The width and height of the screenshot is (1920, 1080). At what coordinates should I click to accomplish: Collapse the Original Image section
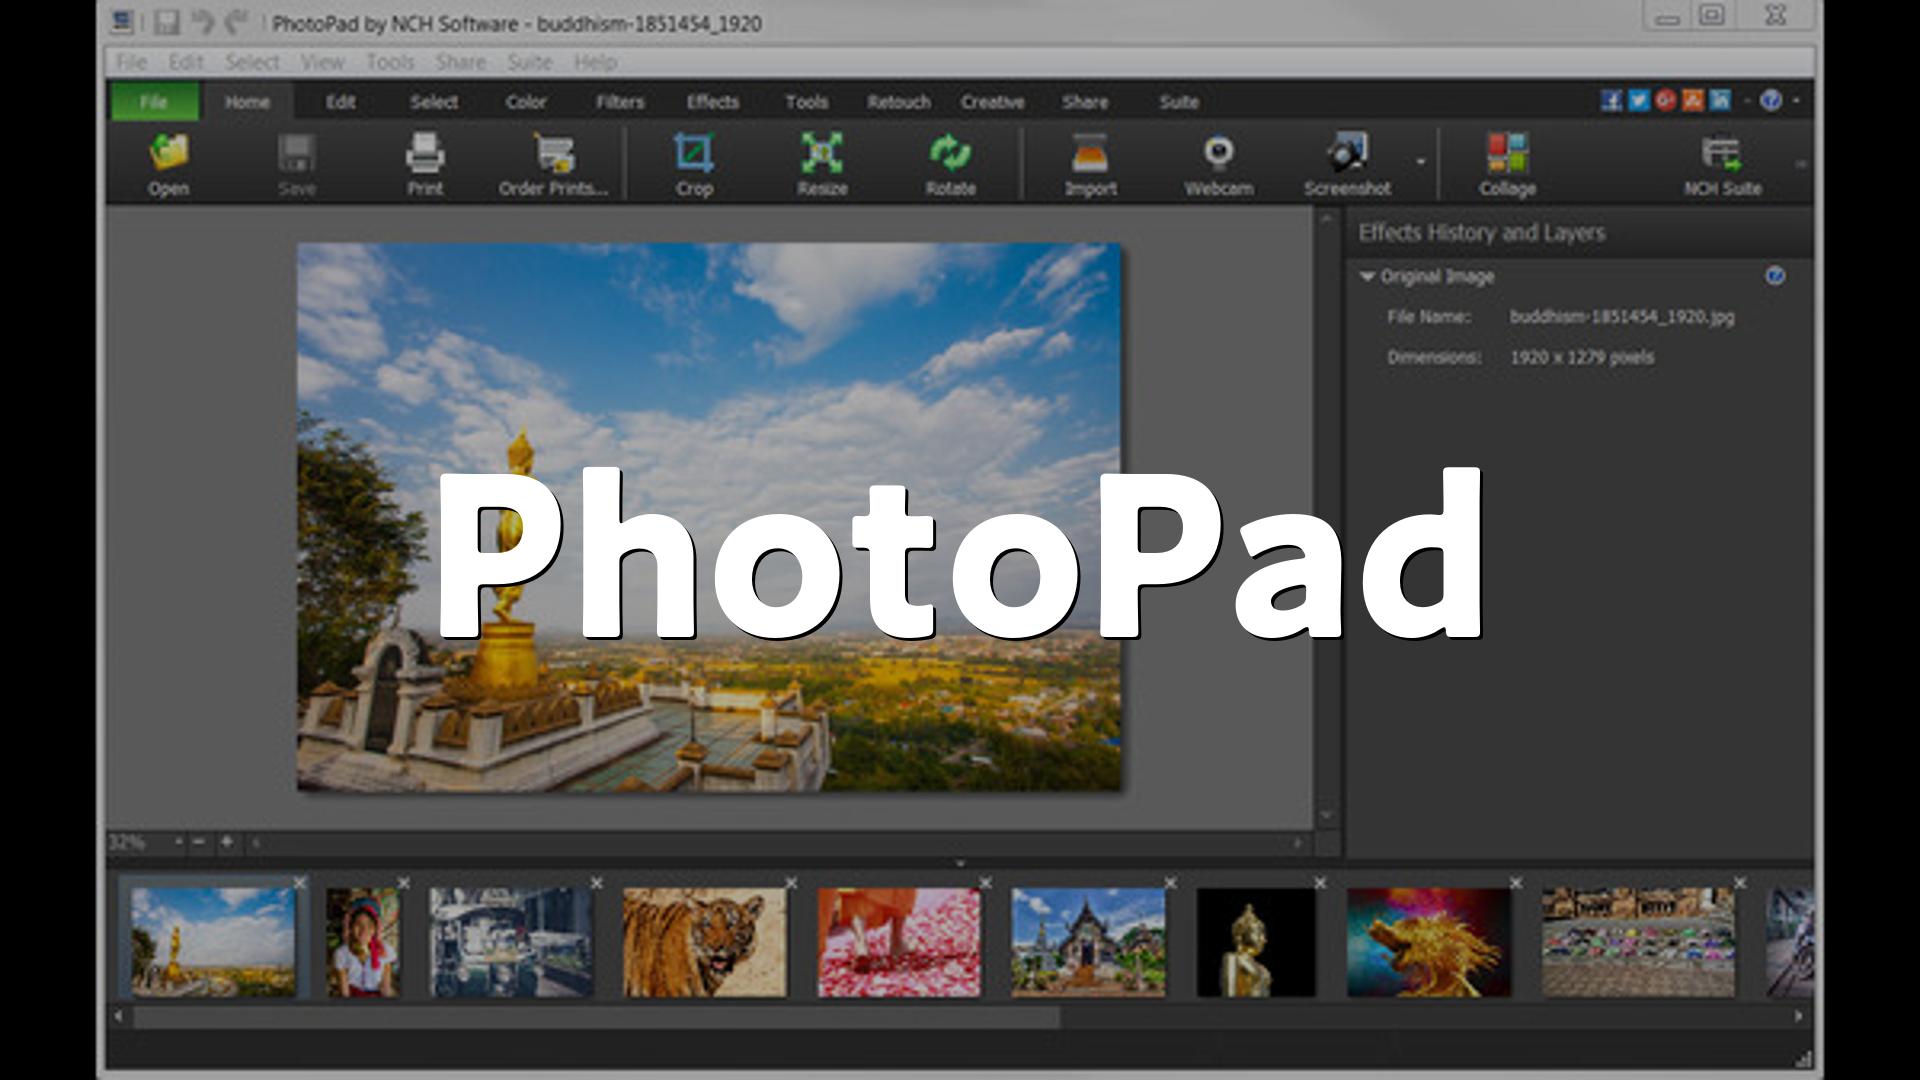(x=1367, y=277)
